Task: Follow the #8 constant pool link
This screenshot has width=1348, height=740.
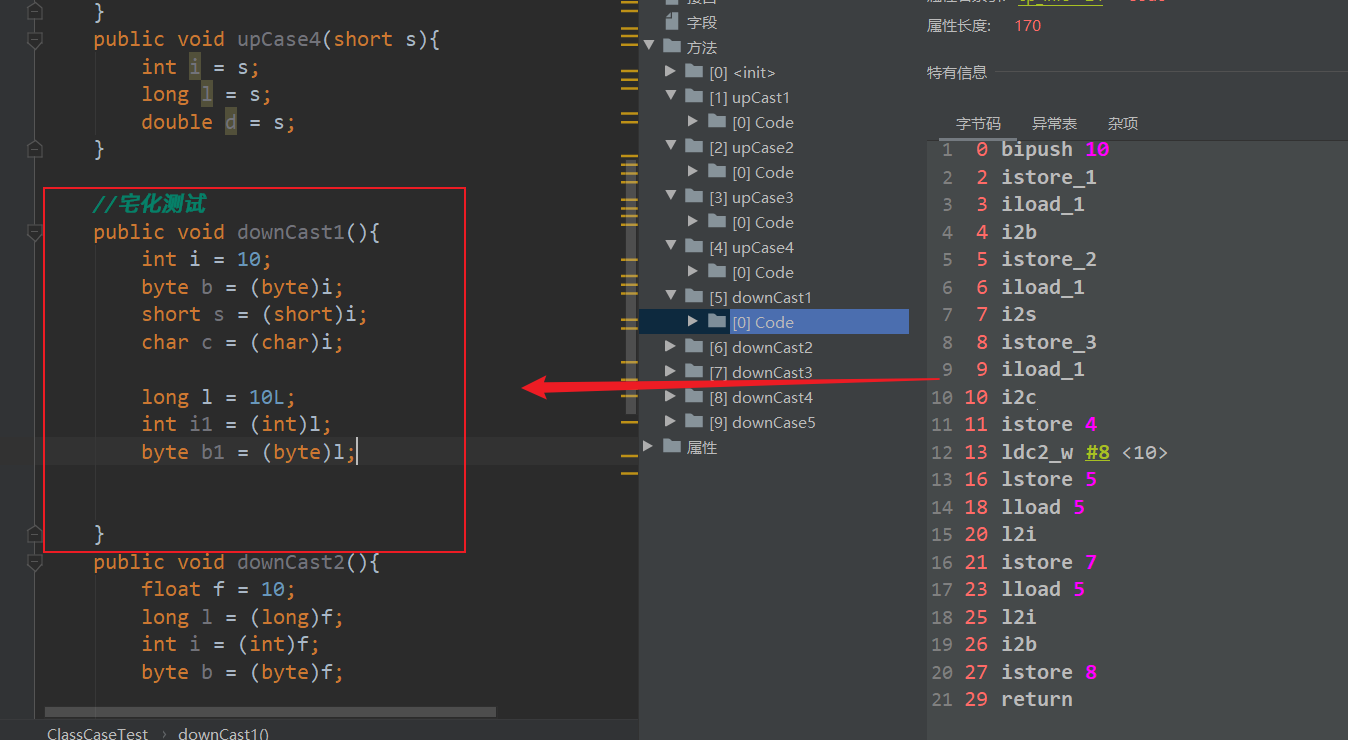Action: 1098,452
